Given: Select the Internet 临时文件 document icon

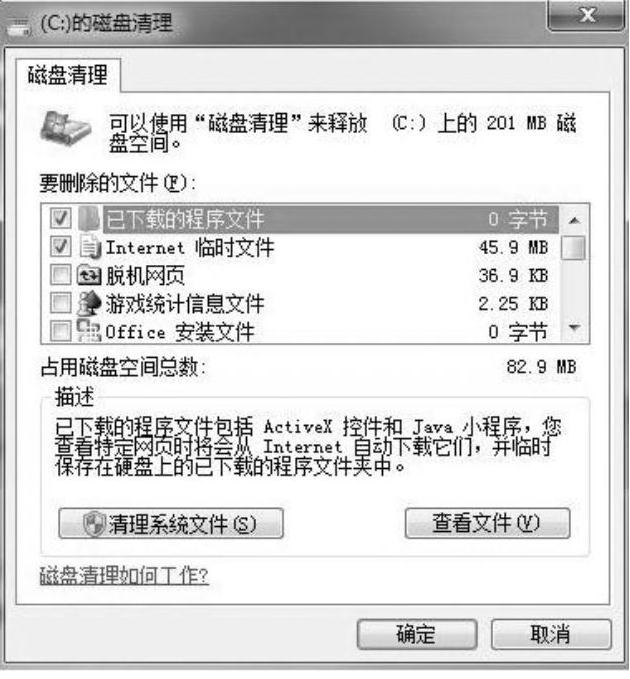Looking at the screenshot, I should (90, 247).
